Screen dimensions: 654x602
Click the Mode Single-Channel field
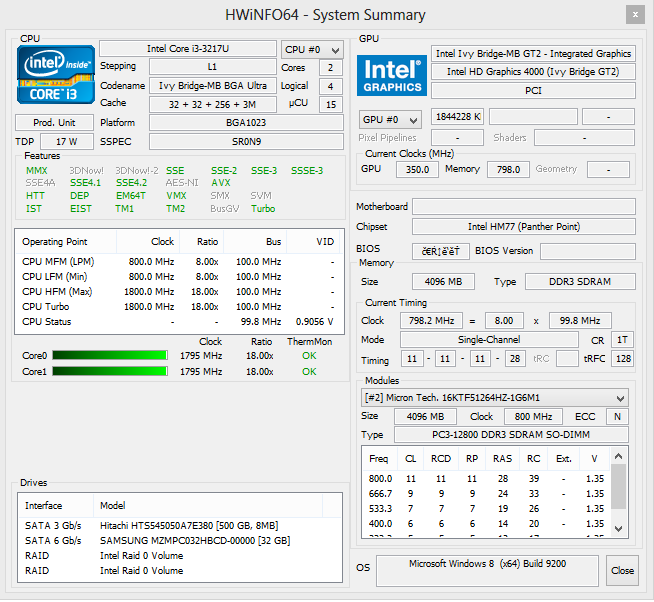click(489, 340)
